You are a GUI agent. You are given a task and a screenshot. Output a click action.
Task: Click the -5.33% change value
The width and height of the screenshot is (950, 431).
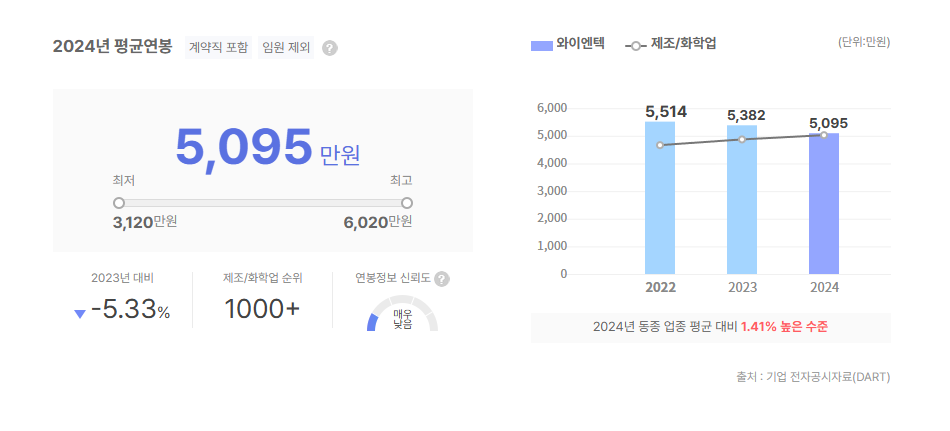click(x=130, y=310)
